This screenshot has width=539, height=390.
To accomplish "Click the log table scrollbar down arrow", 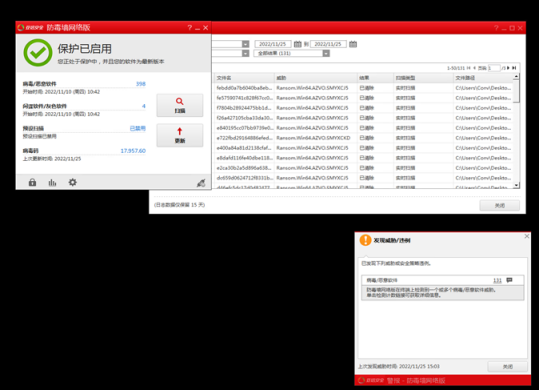I will (516, 185).
